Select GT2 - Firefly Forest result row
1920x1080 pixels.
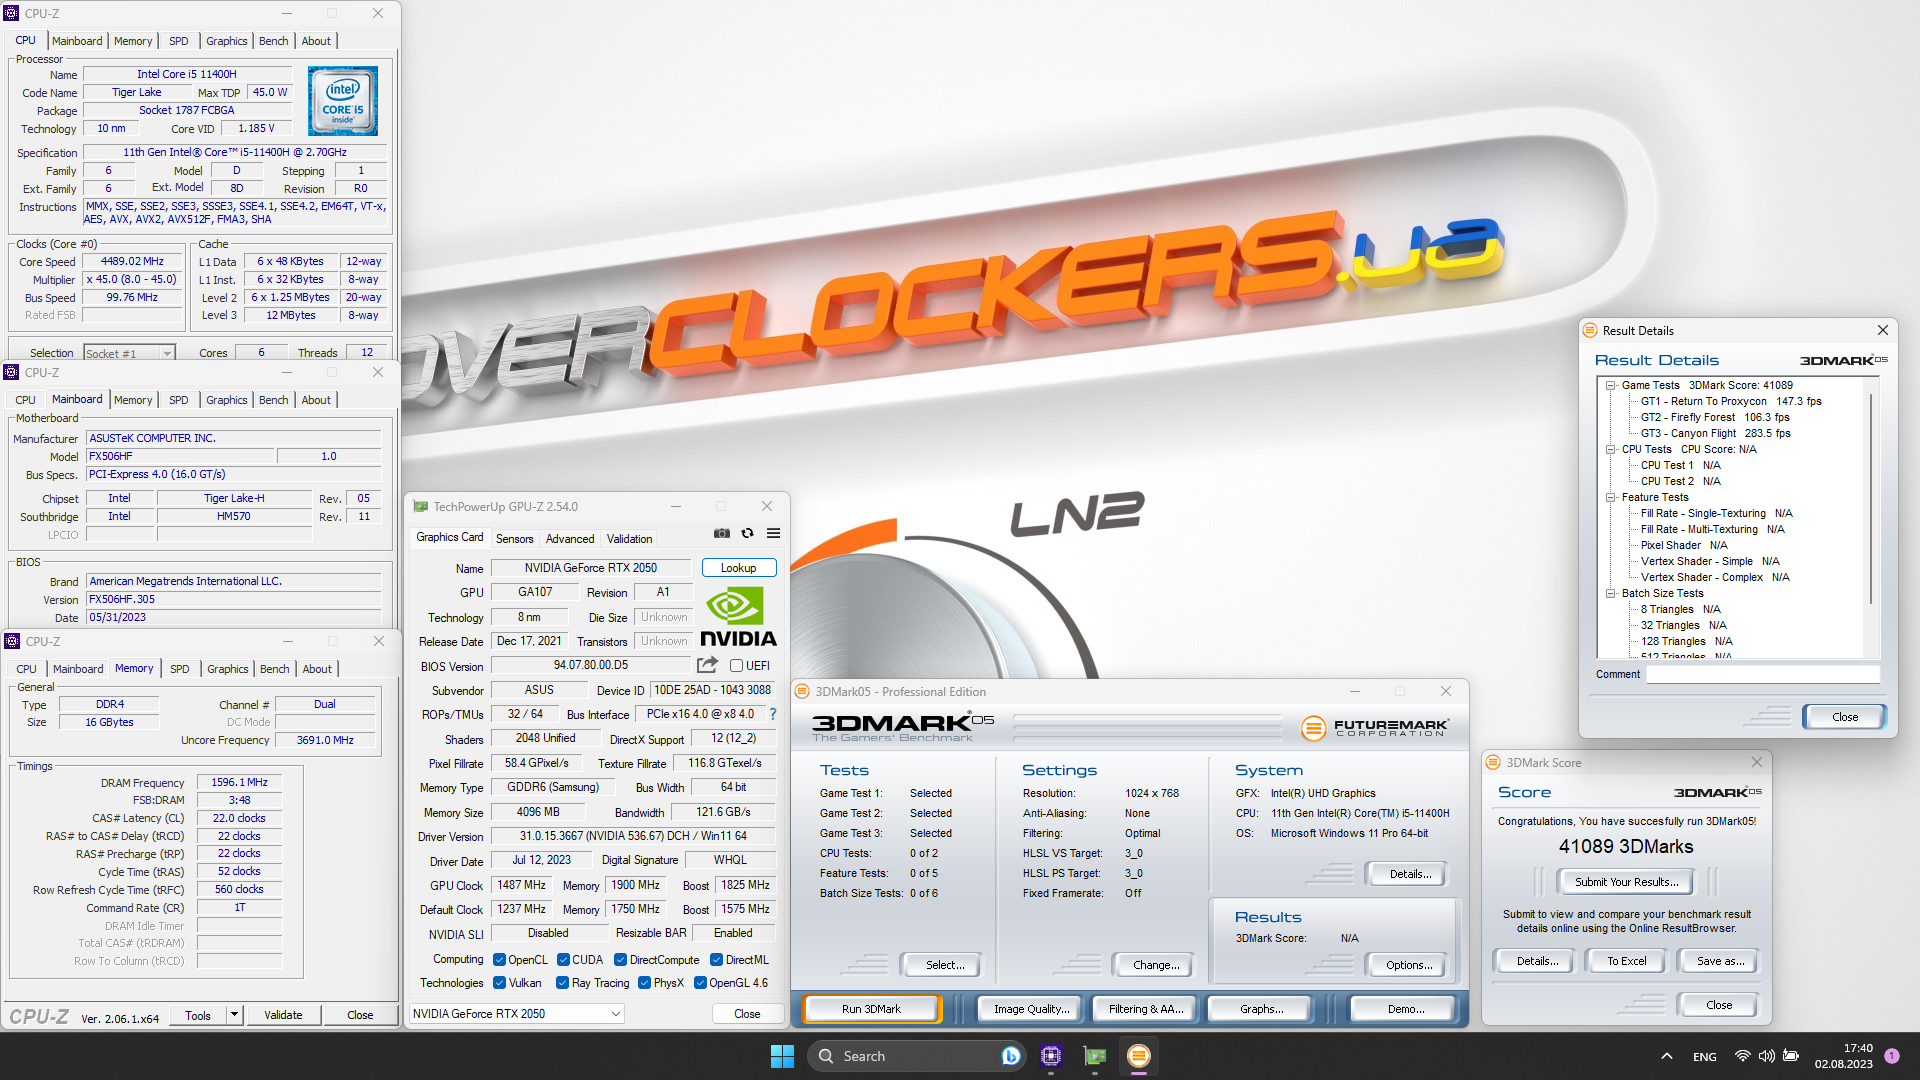(x=1715, y=418)
